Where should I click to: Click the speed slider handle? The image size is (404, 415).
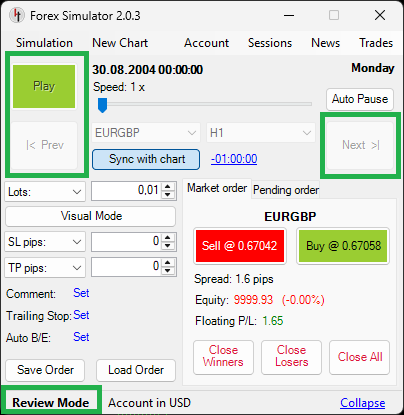tap(102, 105)
